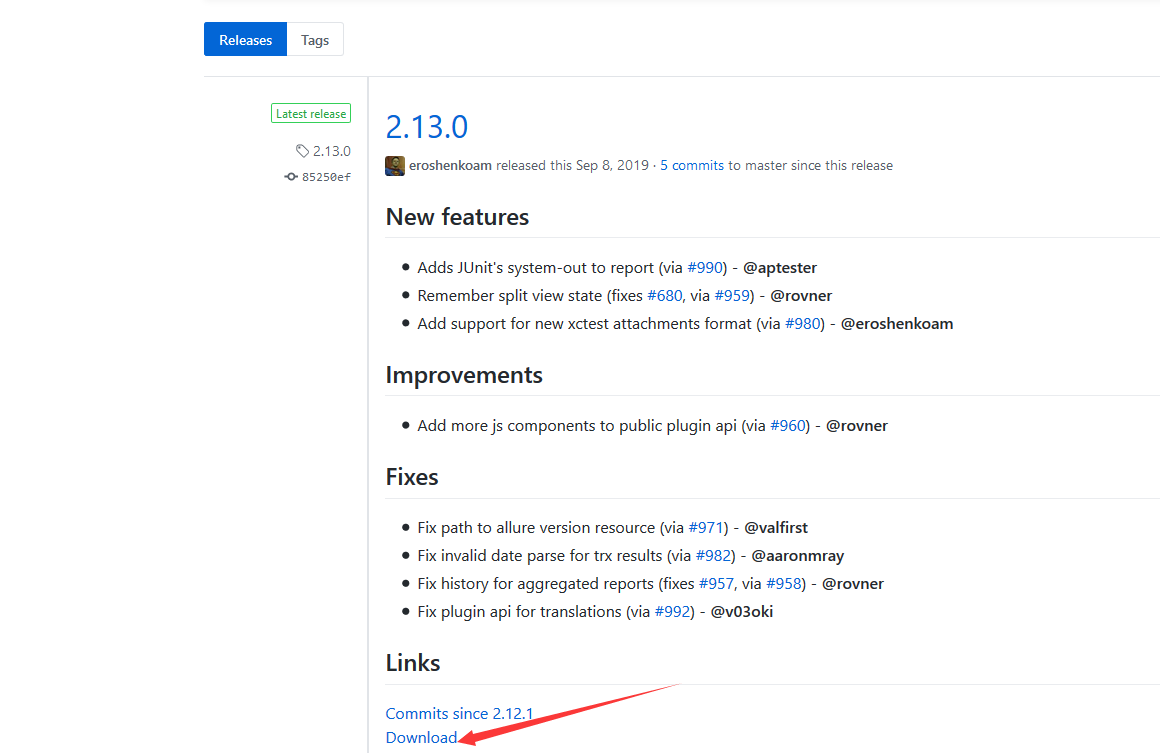Open pull request #982
The height and width of the screenshot is (753, 1160).
[713, 556]
